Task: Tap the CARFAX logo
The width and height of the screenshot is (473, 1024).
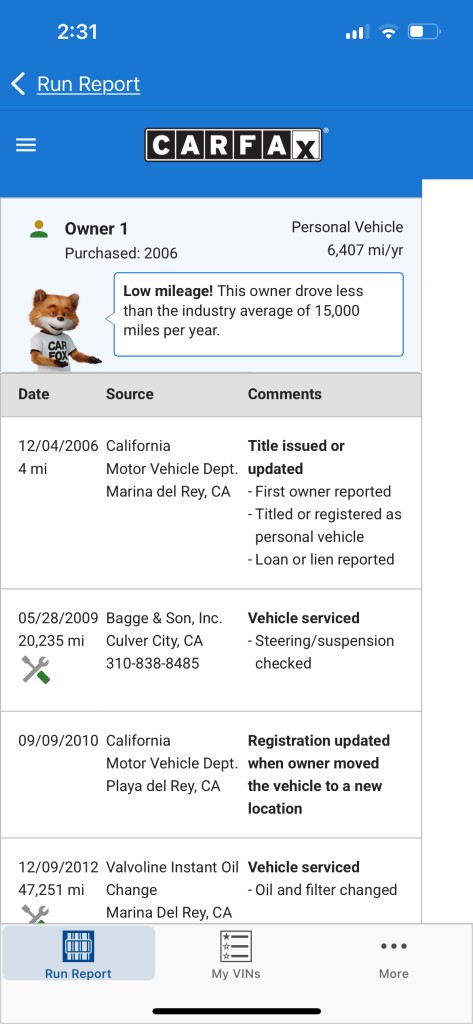Action: tap(233, 144)
